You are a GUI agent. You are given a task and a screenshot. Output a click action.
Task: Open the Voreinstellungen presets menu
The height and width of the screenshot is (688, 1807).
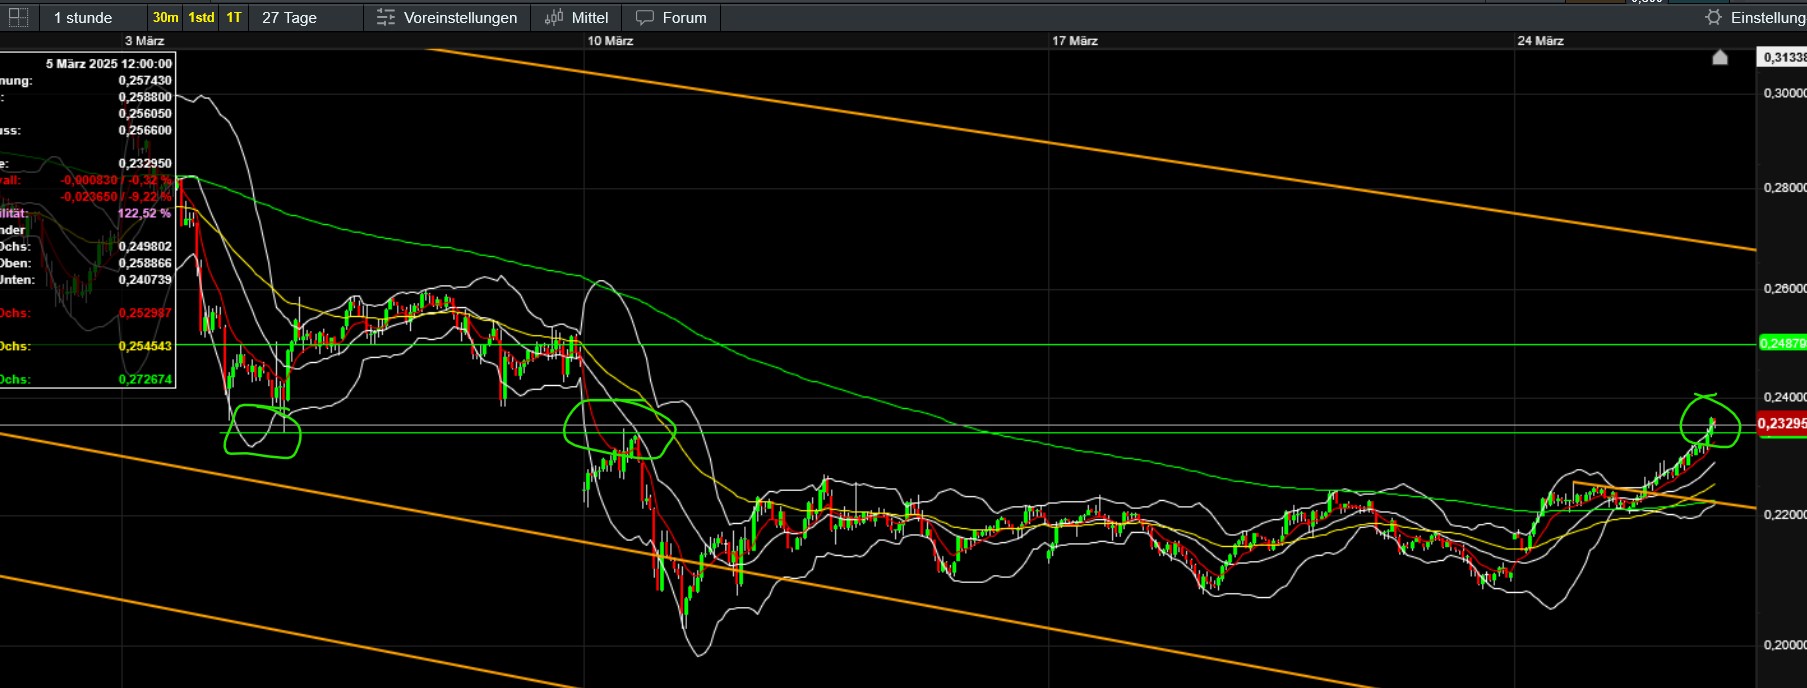pyautogui.click(x=447, y=17)
